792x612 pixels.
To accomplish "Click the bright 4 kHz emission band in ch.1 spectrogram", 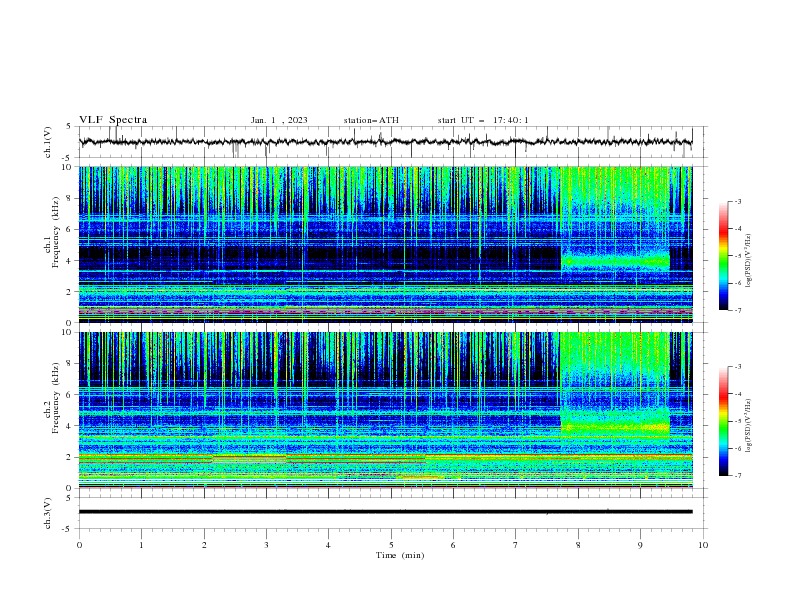I will [x=615, y=261].
